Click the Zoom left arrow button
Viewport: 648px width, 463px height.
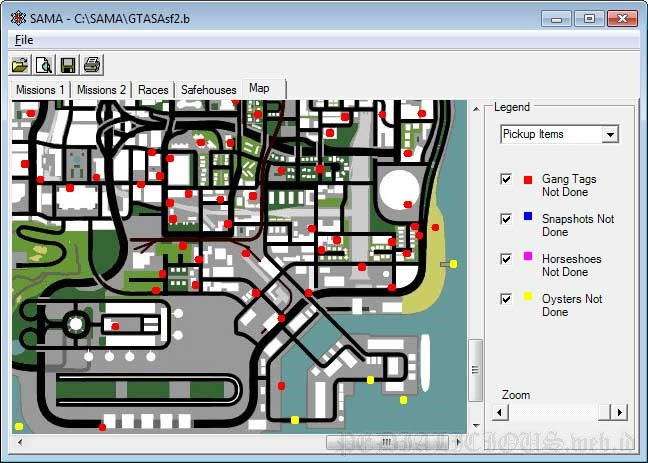500,412
